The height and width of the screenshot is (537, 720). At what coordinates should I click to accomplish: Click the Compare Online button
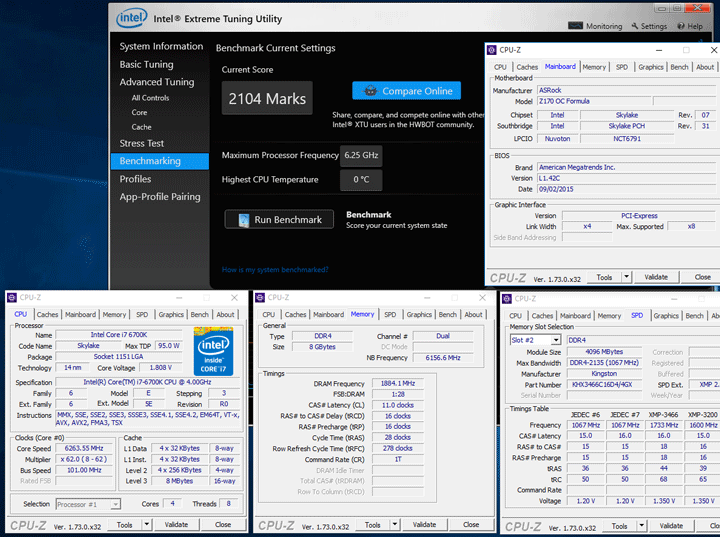(x=406, y=91)
